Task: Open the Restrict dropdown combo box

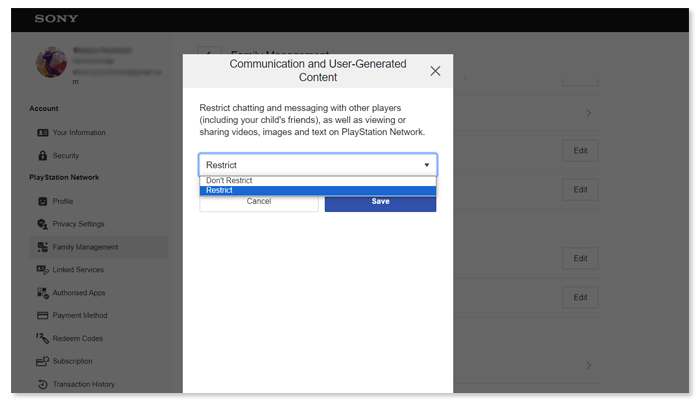Action: 318,165
